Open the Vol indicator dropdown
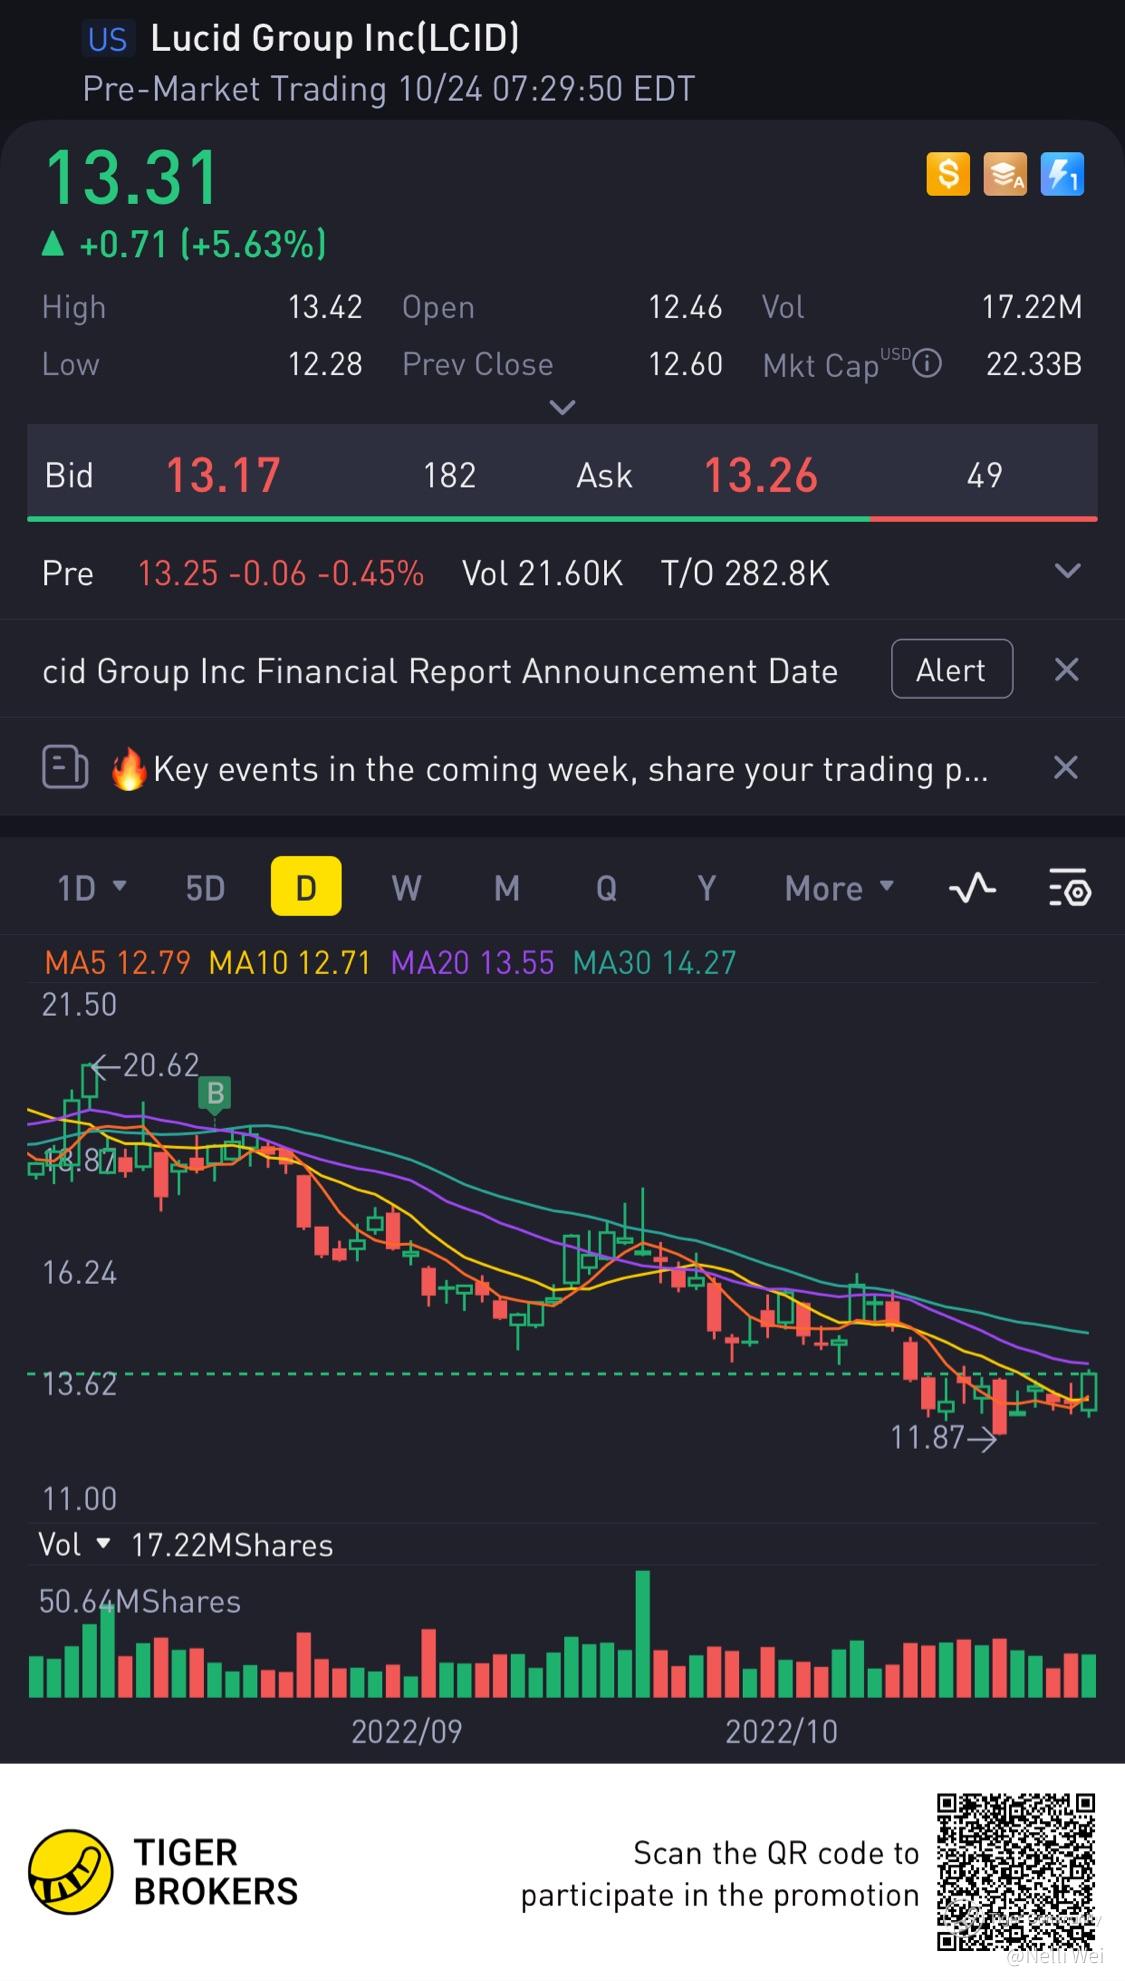 click(73, 1545)
